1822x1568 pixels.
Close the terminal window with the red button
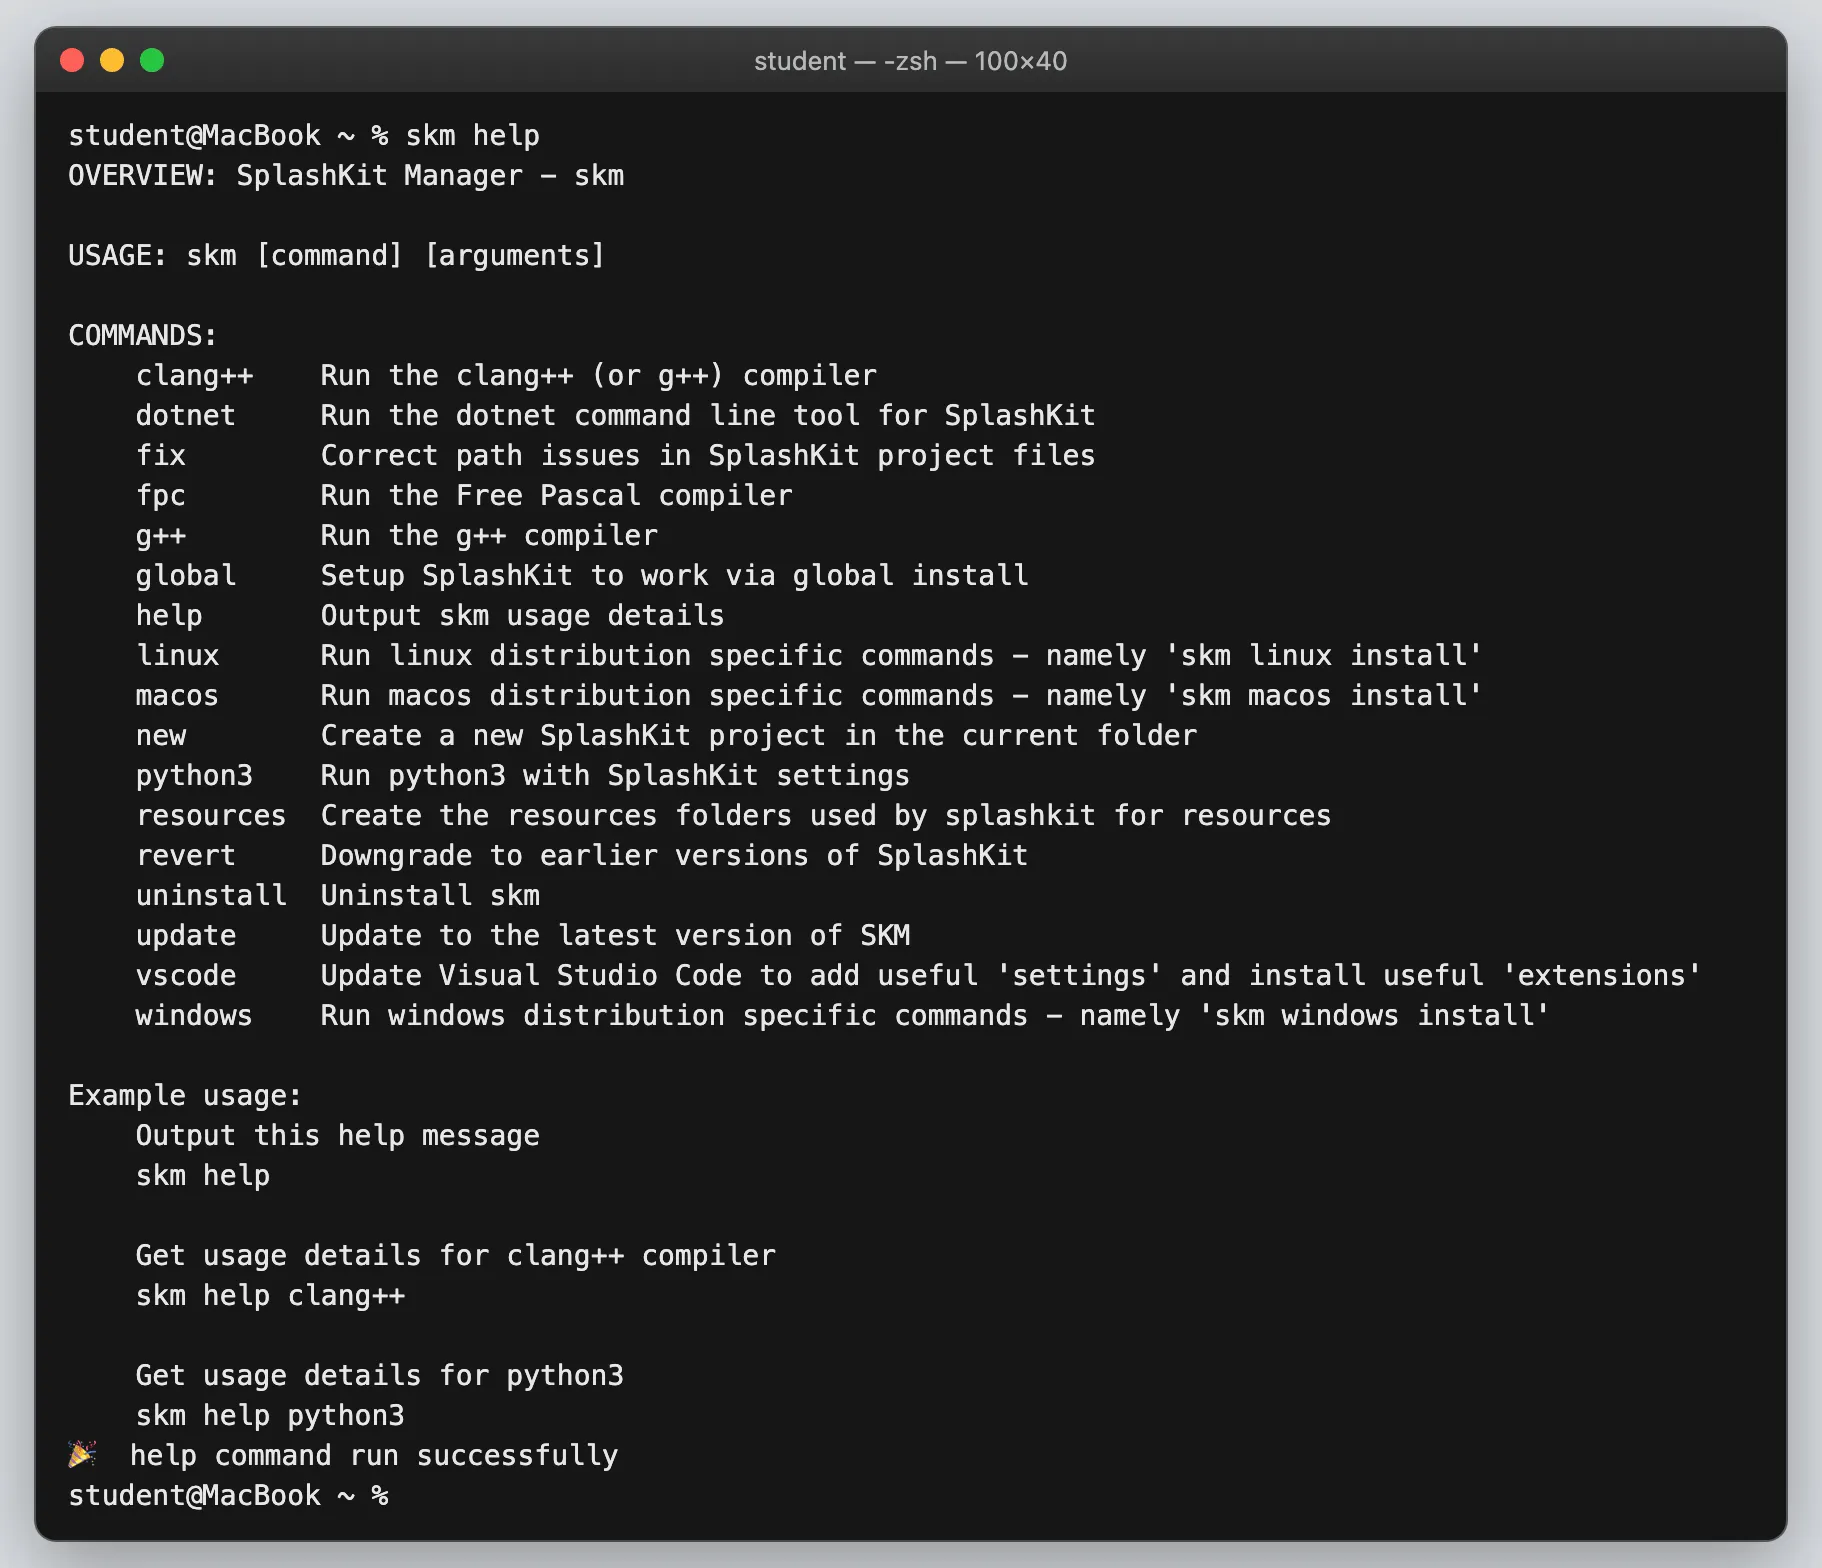72,61
